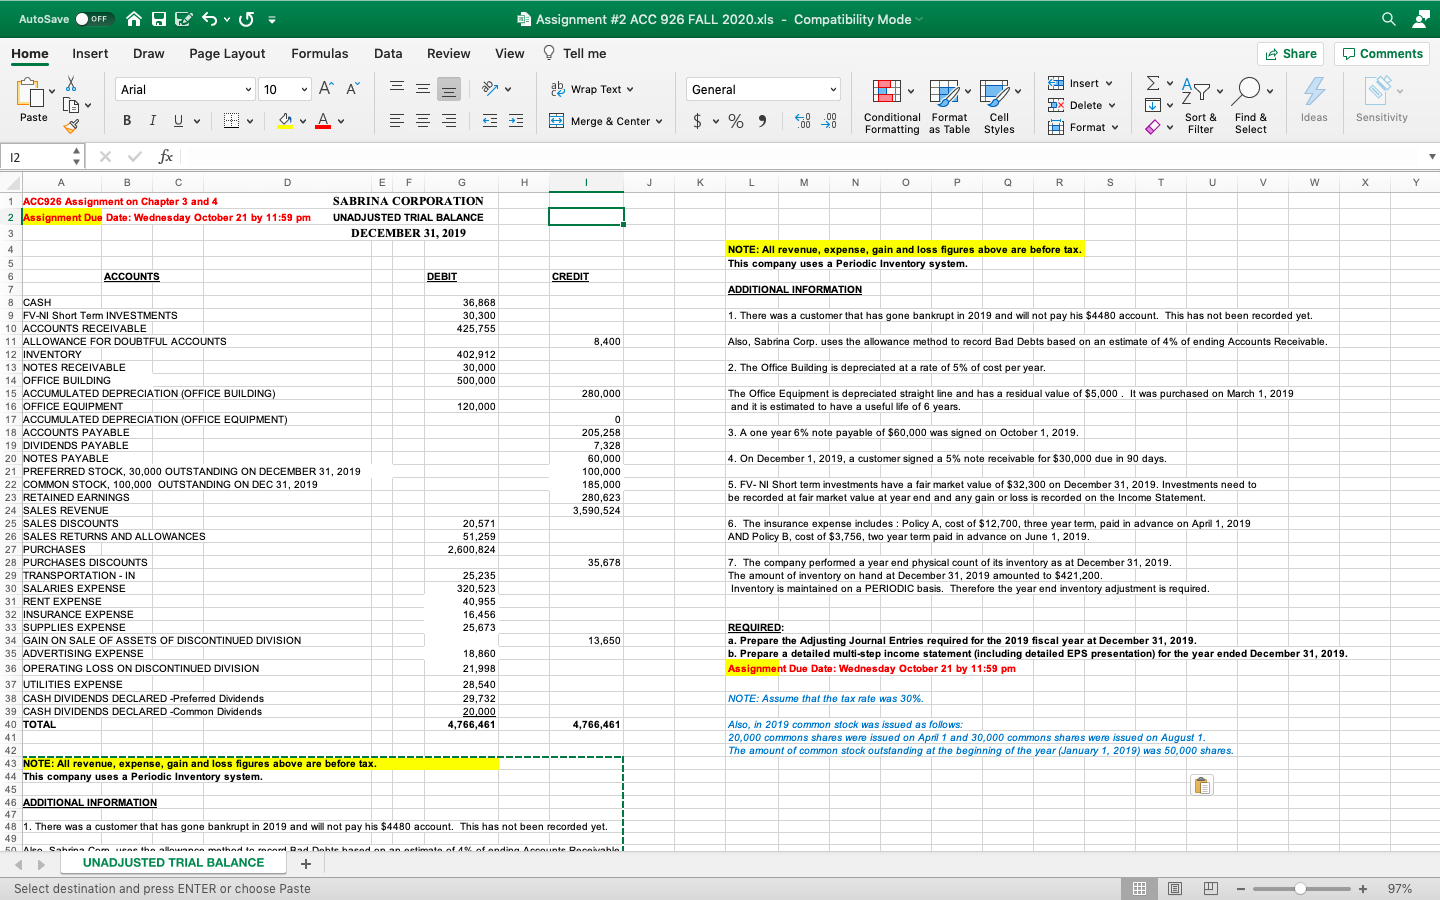Open the Comments pane
1440x900 pixels.
1381,53
